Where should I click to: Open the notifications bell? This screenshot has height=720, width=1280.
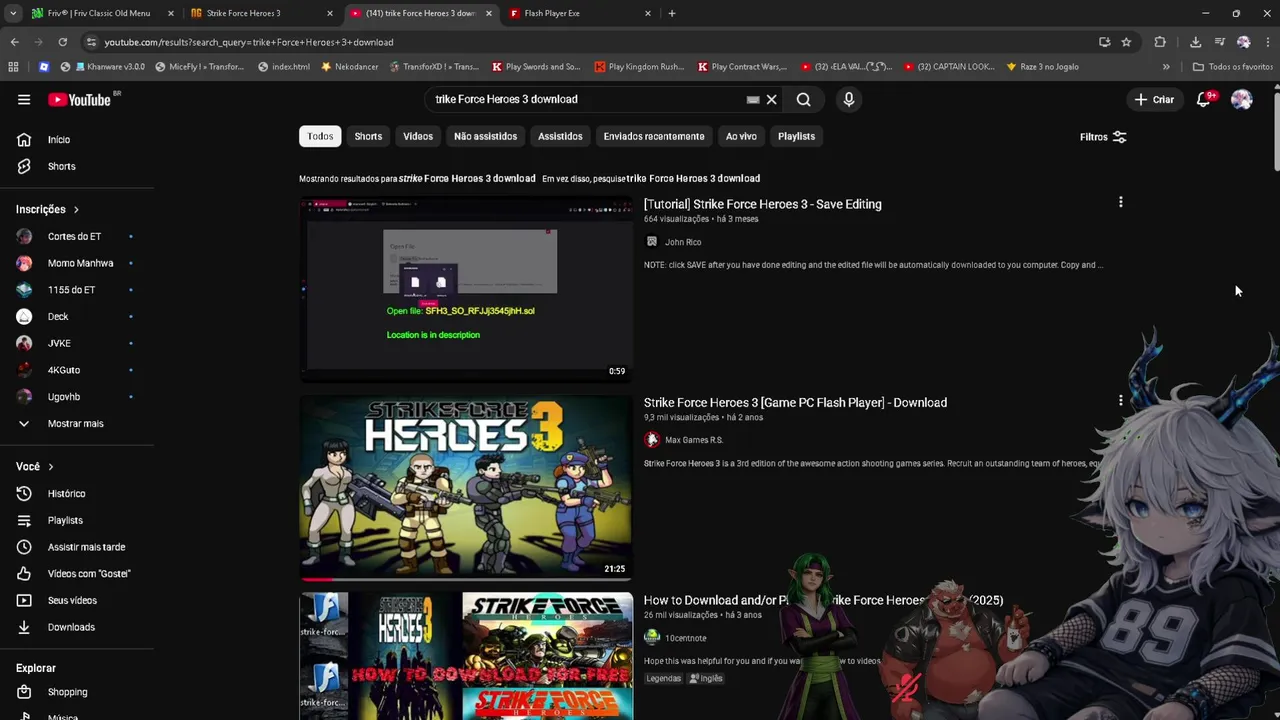[1204, 99]
